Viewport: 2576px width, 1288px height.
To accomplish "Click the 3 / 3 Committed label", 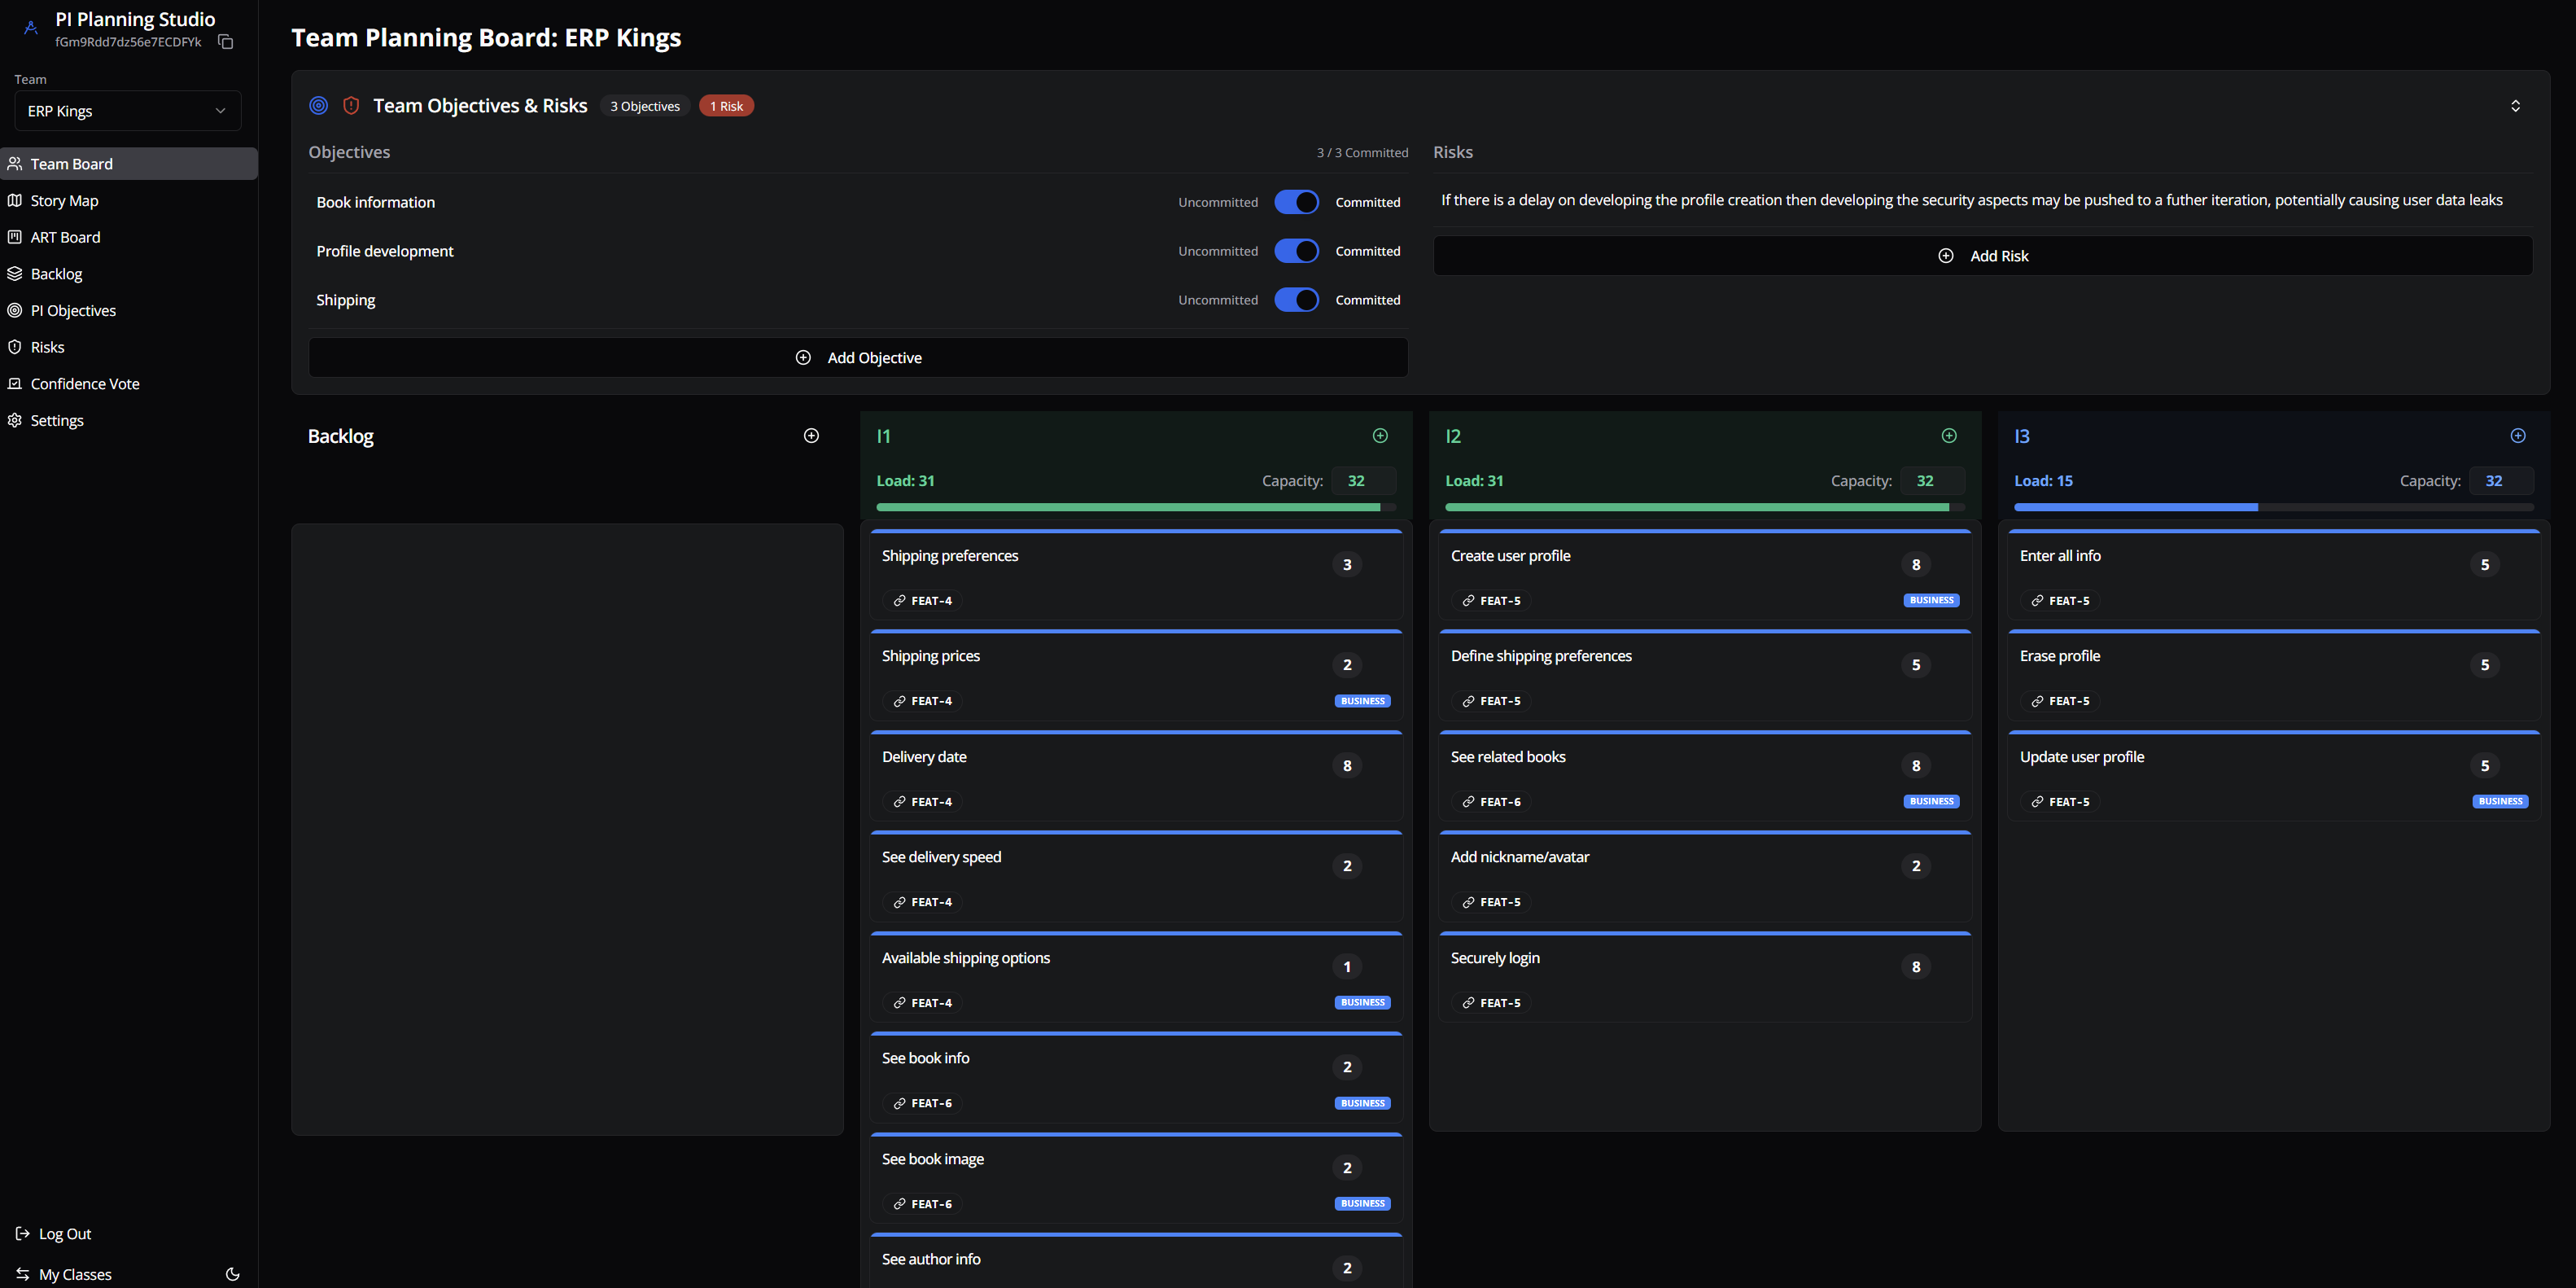I will (x=1362, y=153).
